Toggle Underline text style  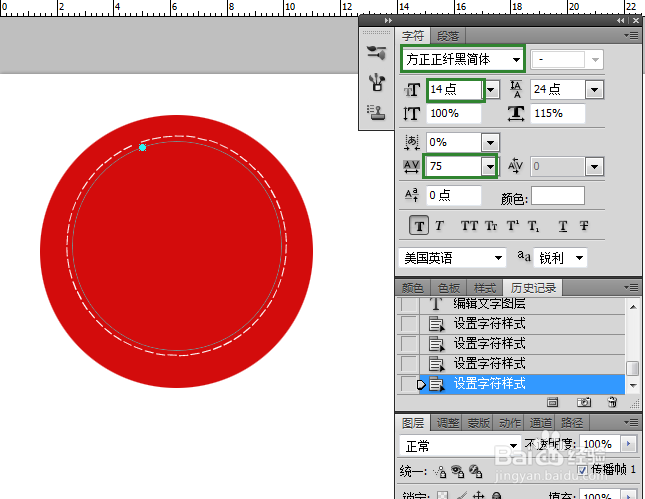coord(563,225)
